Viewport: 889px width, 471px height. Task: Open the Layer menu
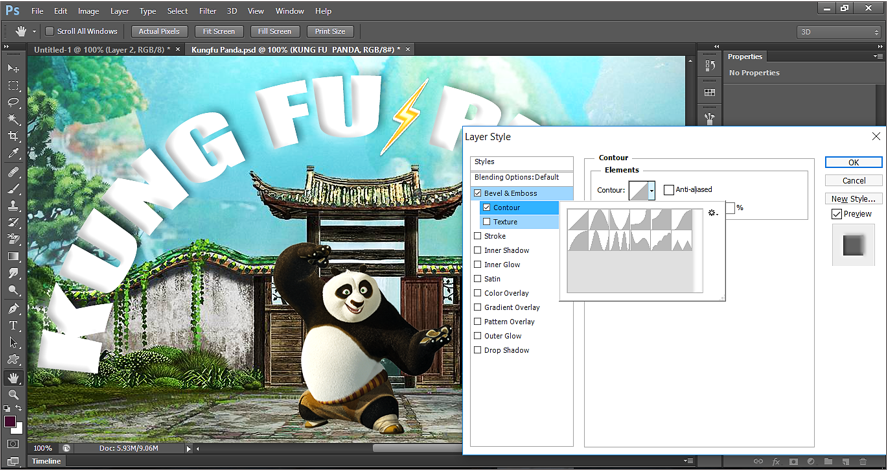(x=119, y=11)
